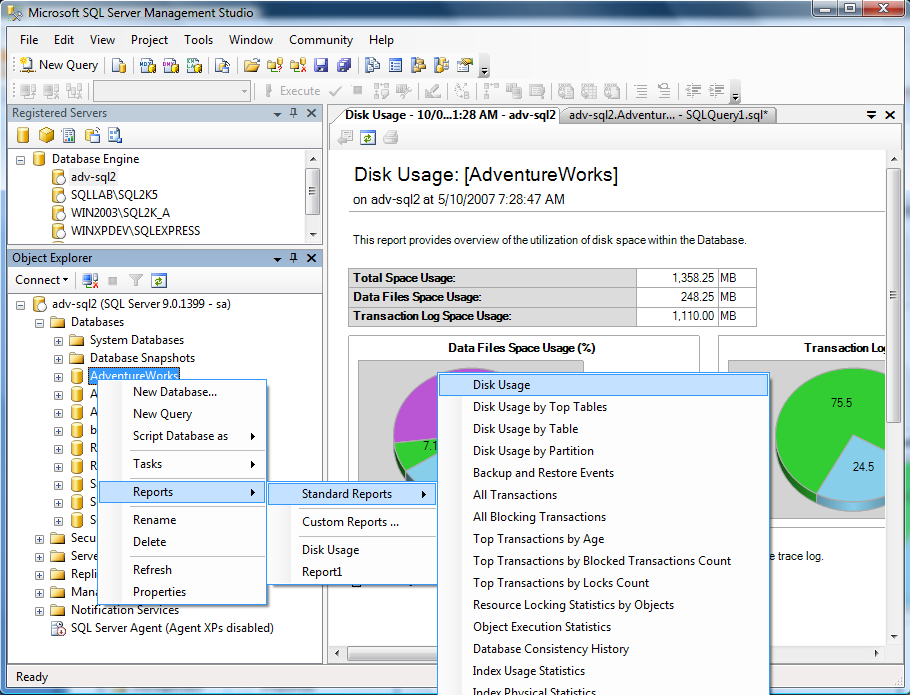Click the Save disk icon in toolbar
Viewport: 910px width, 695px height.
[x=321, y=65]
